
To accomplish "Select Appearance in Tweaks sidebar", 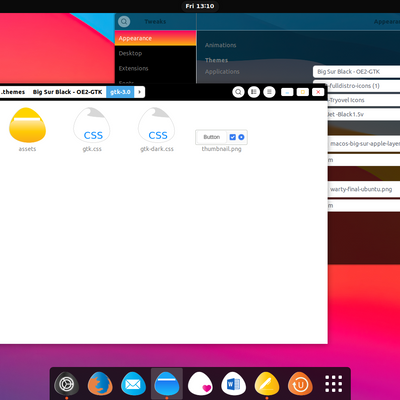I will click(x=156, y=38).
